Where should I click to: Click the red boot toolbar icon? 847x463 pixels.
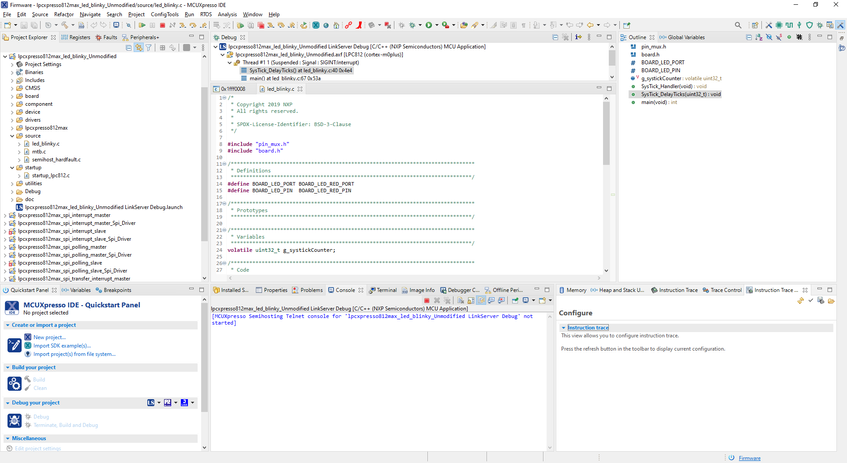click(x=359, y=25)
